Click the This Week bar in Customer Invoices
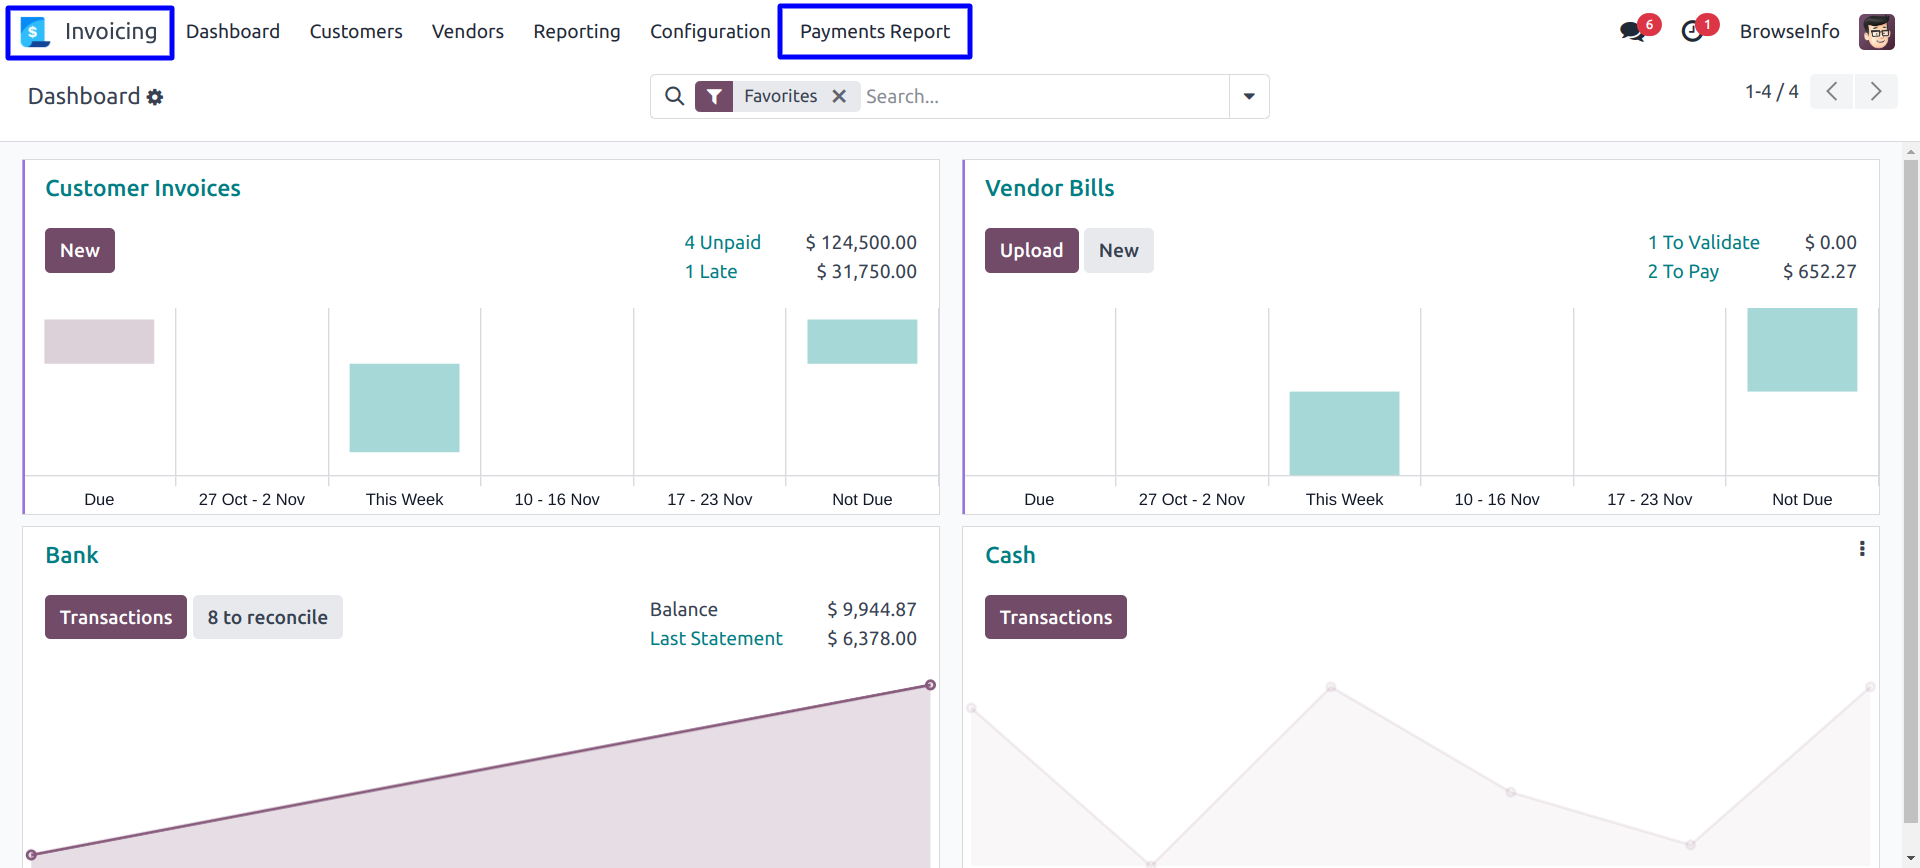Image resolution: width=1920 pixels, height=868 pixels. [404, 408]
